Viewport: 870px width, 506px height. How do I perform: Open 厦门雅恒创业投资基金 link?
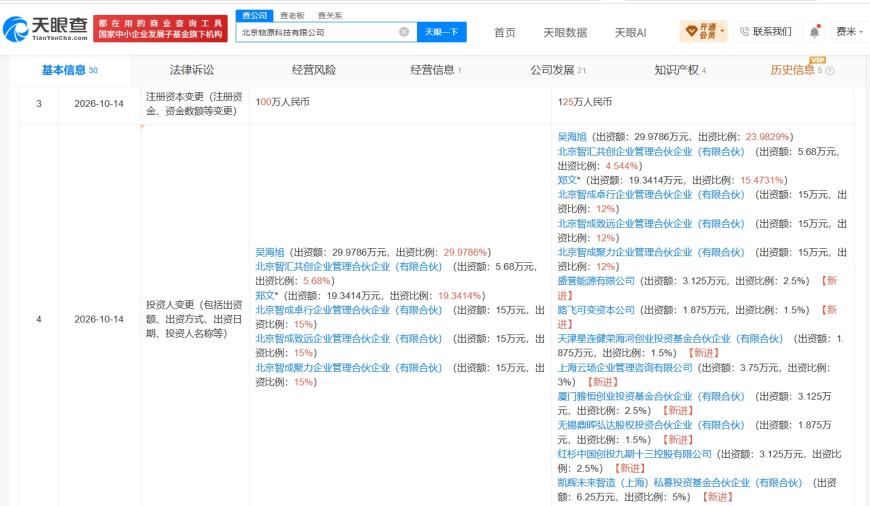pos(651,396)
